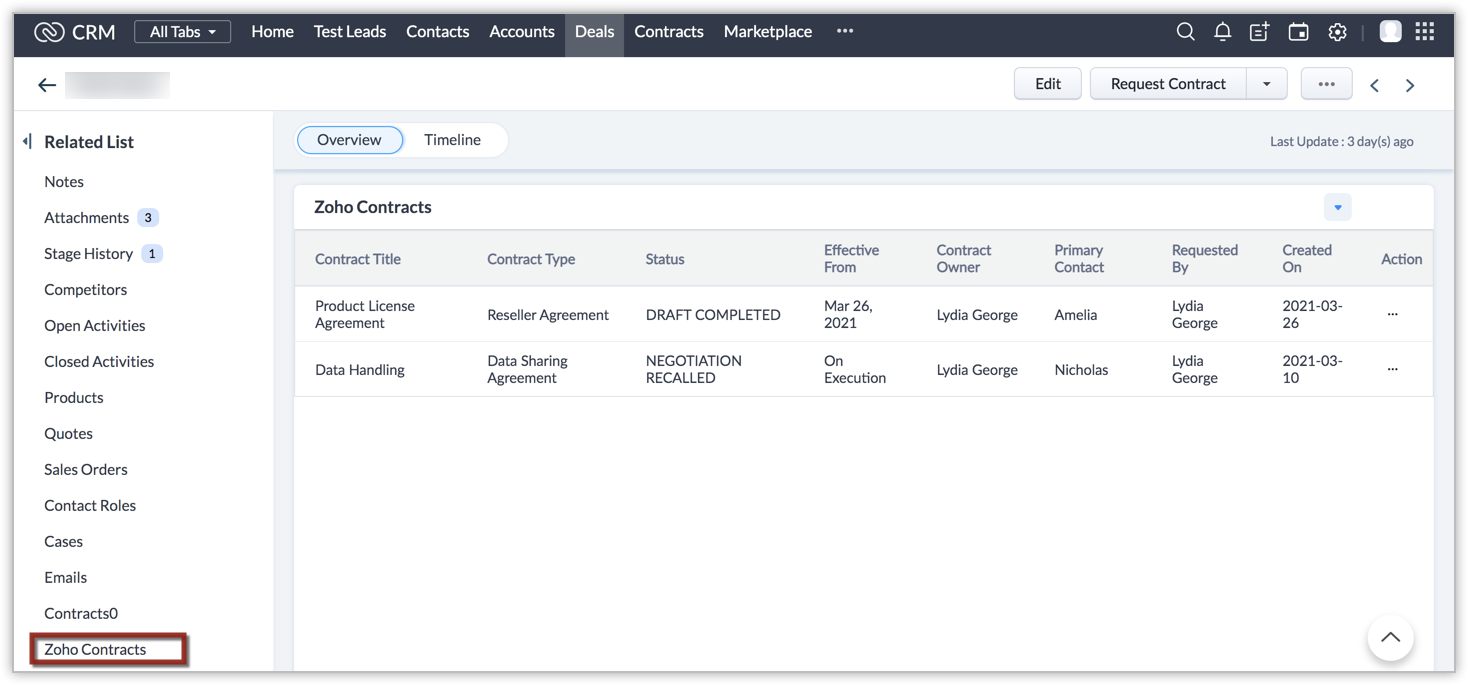This screenshot has width=1468, height=685.
Task: Collapse the Related List sidebar
Action: coord(27,142)
